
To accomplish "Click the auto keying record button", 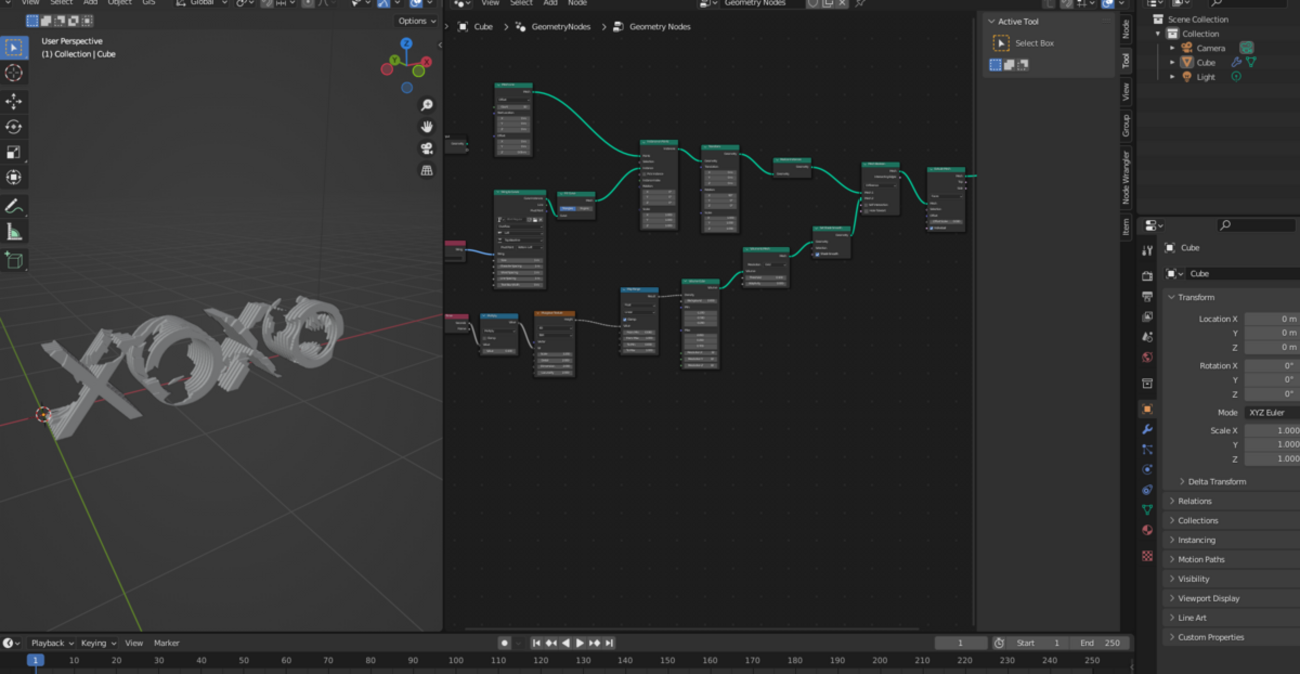I will (x=504, y=643).
